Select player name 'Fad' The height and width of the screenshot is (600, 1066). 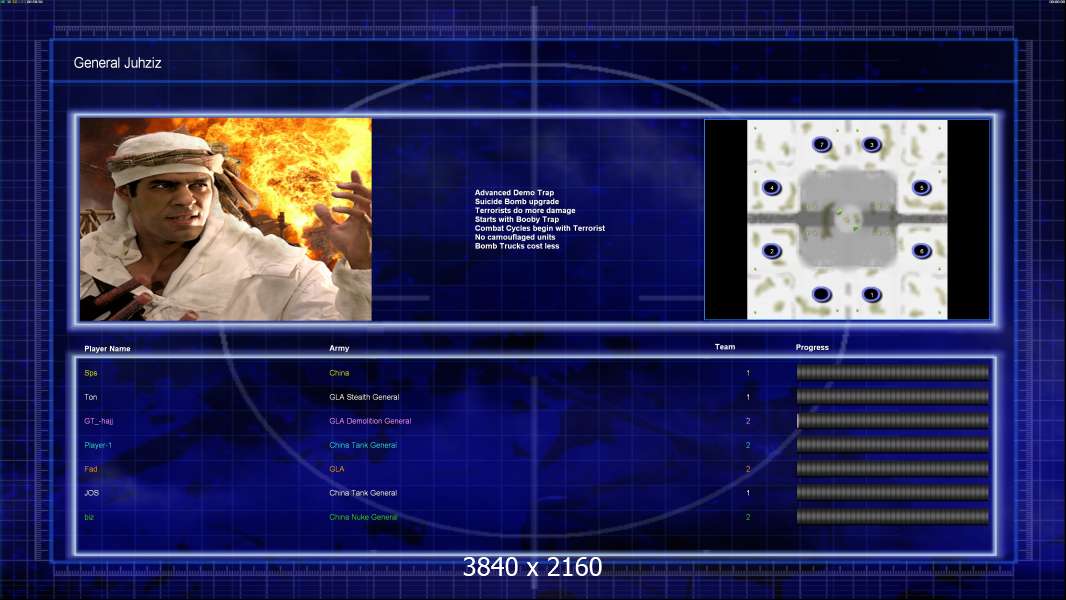(91, 469)
